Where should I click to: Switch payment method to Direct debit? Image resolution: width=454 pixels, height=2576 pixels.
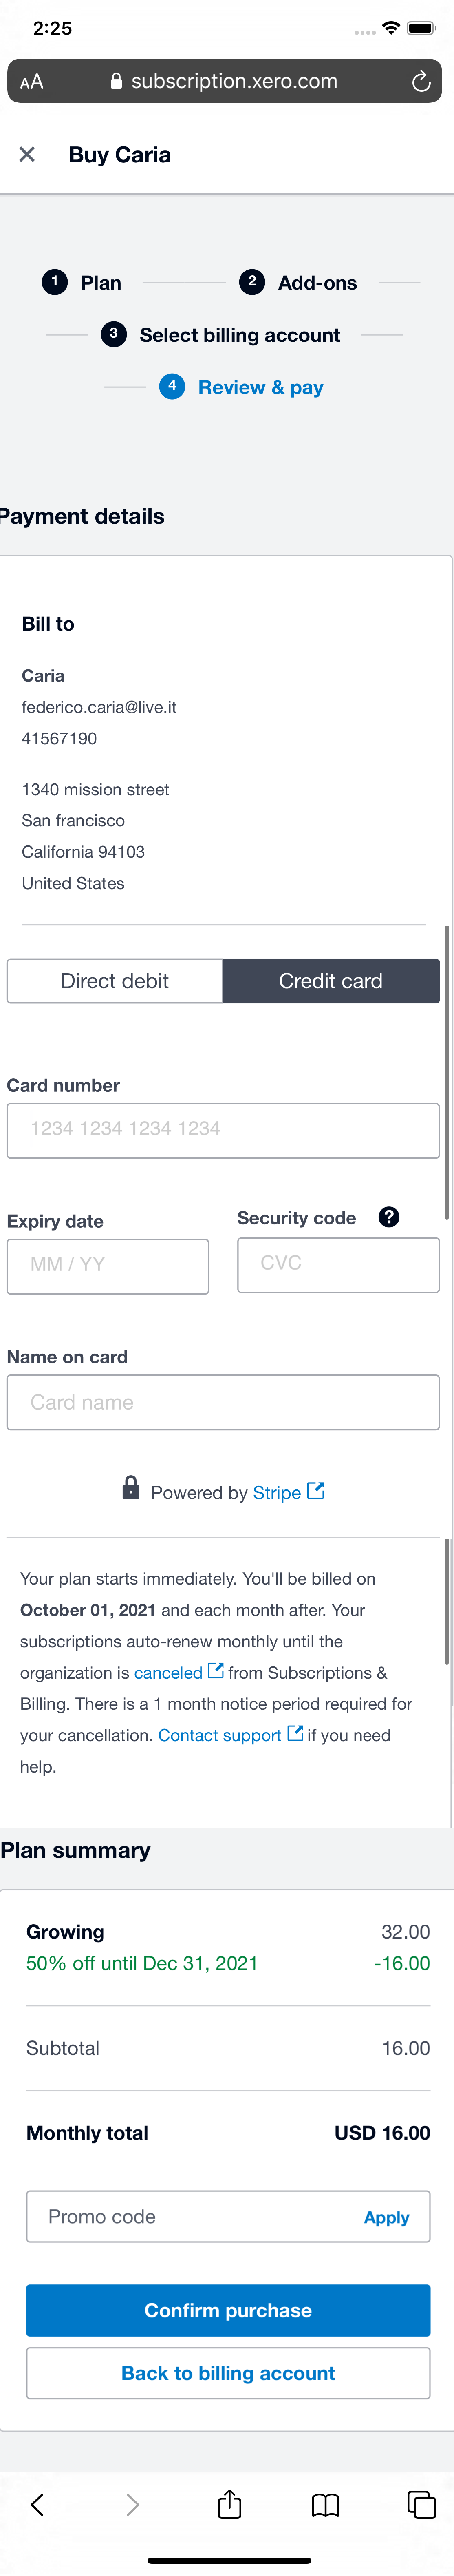[x=114, y=980]
